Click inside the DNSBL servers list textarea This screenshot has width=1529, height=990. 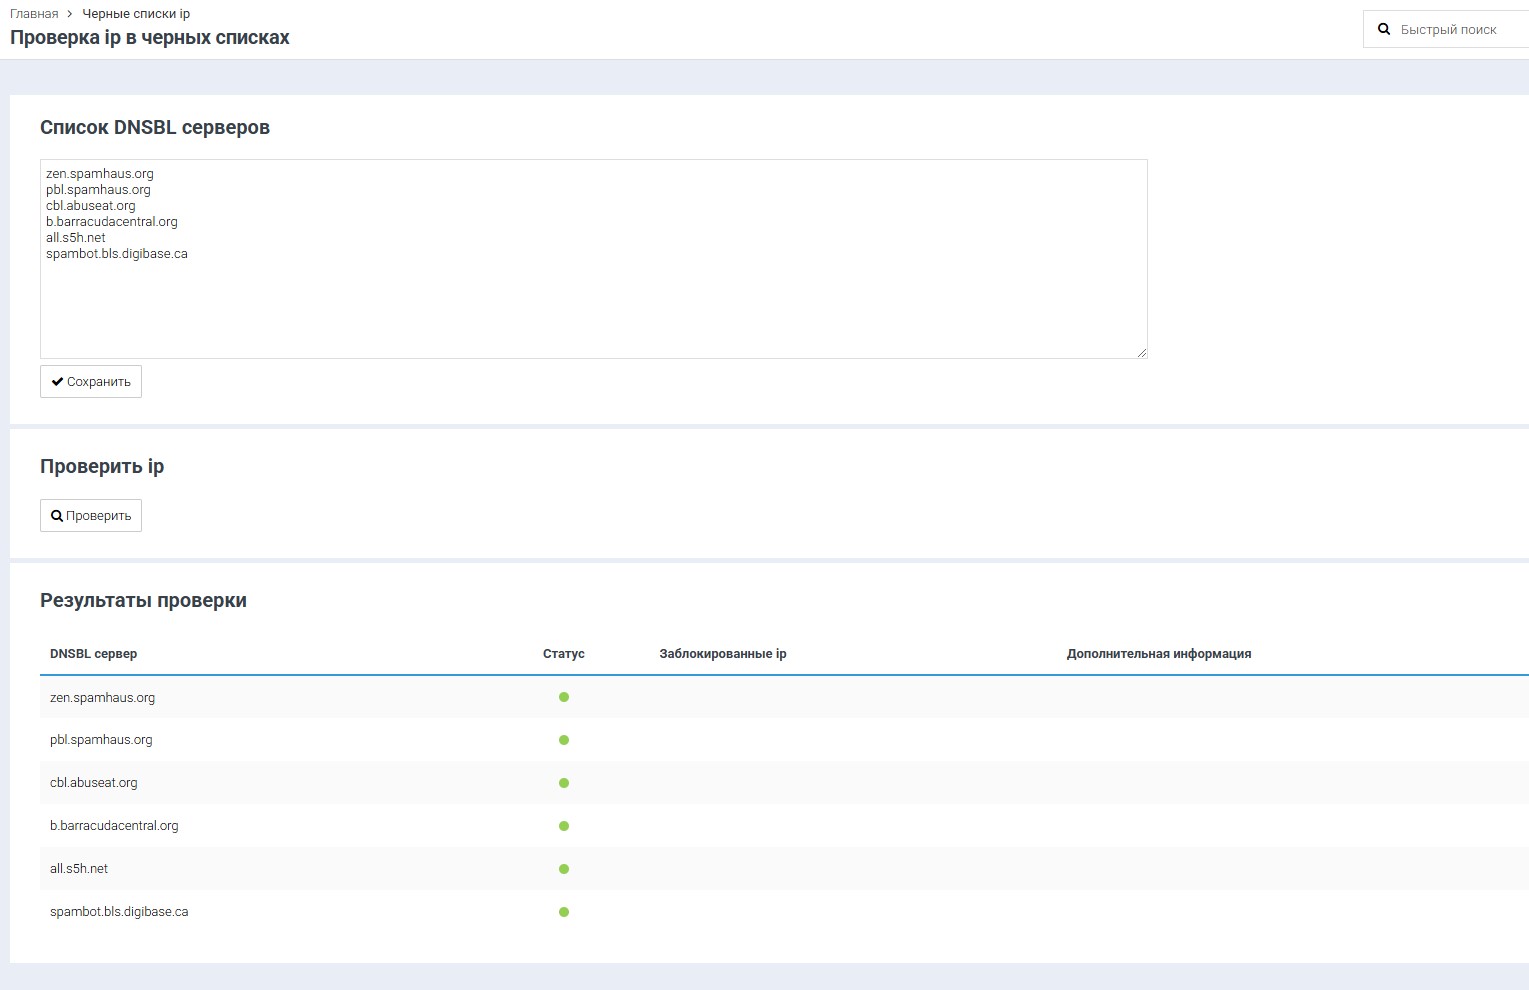coord(593,300)
